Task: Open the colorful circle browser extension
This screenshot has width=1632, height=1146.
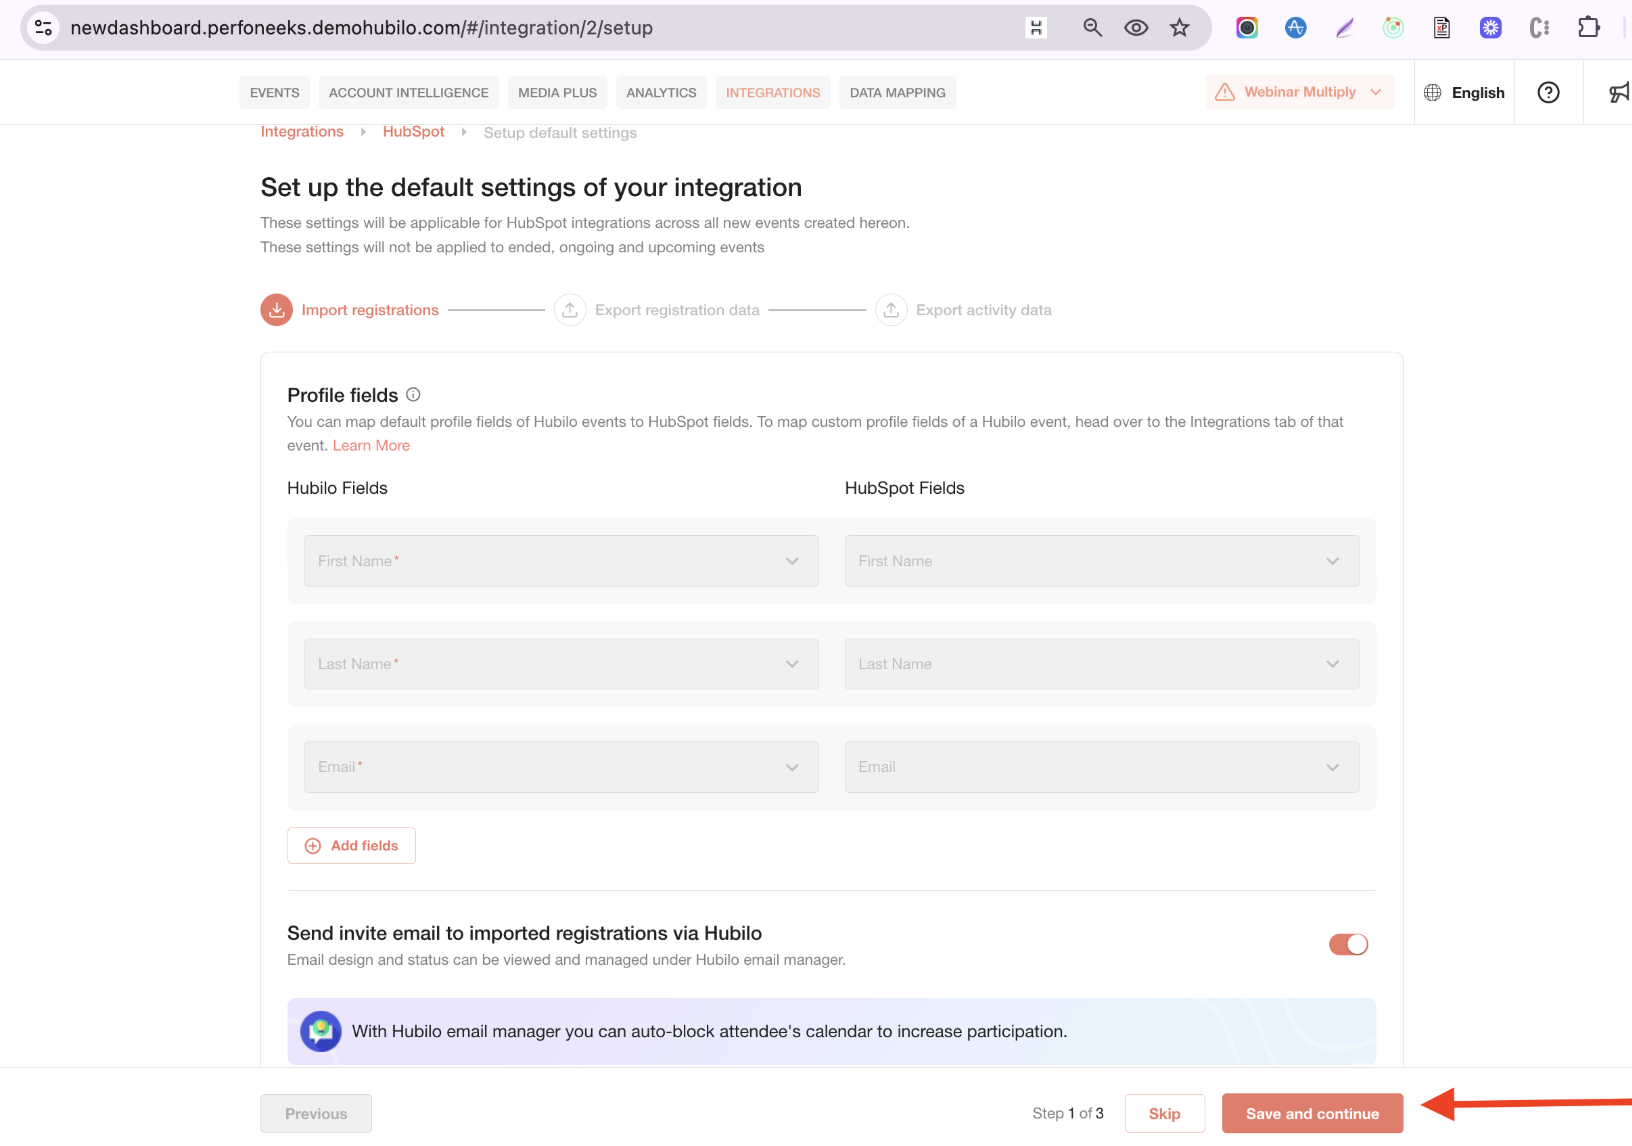Action: click(x=1247, y=28)
